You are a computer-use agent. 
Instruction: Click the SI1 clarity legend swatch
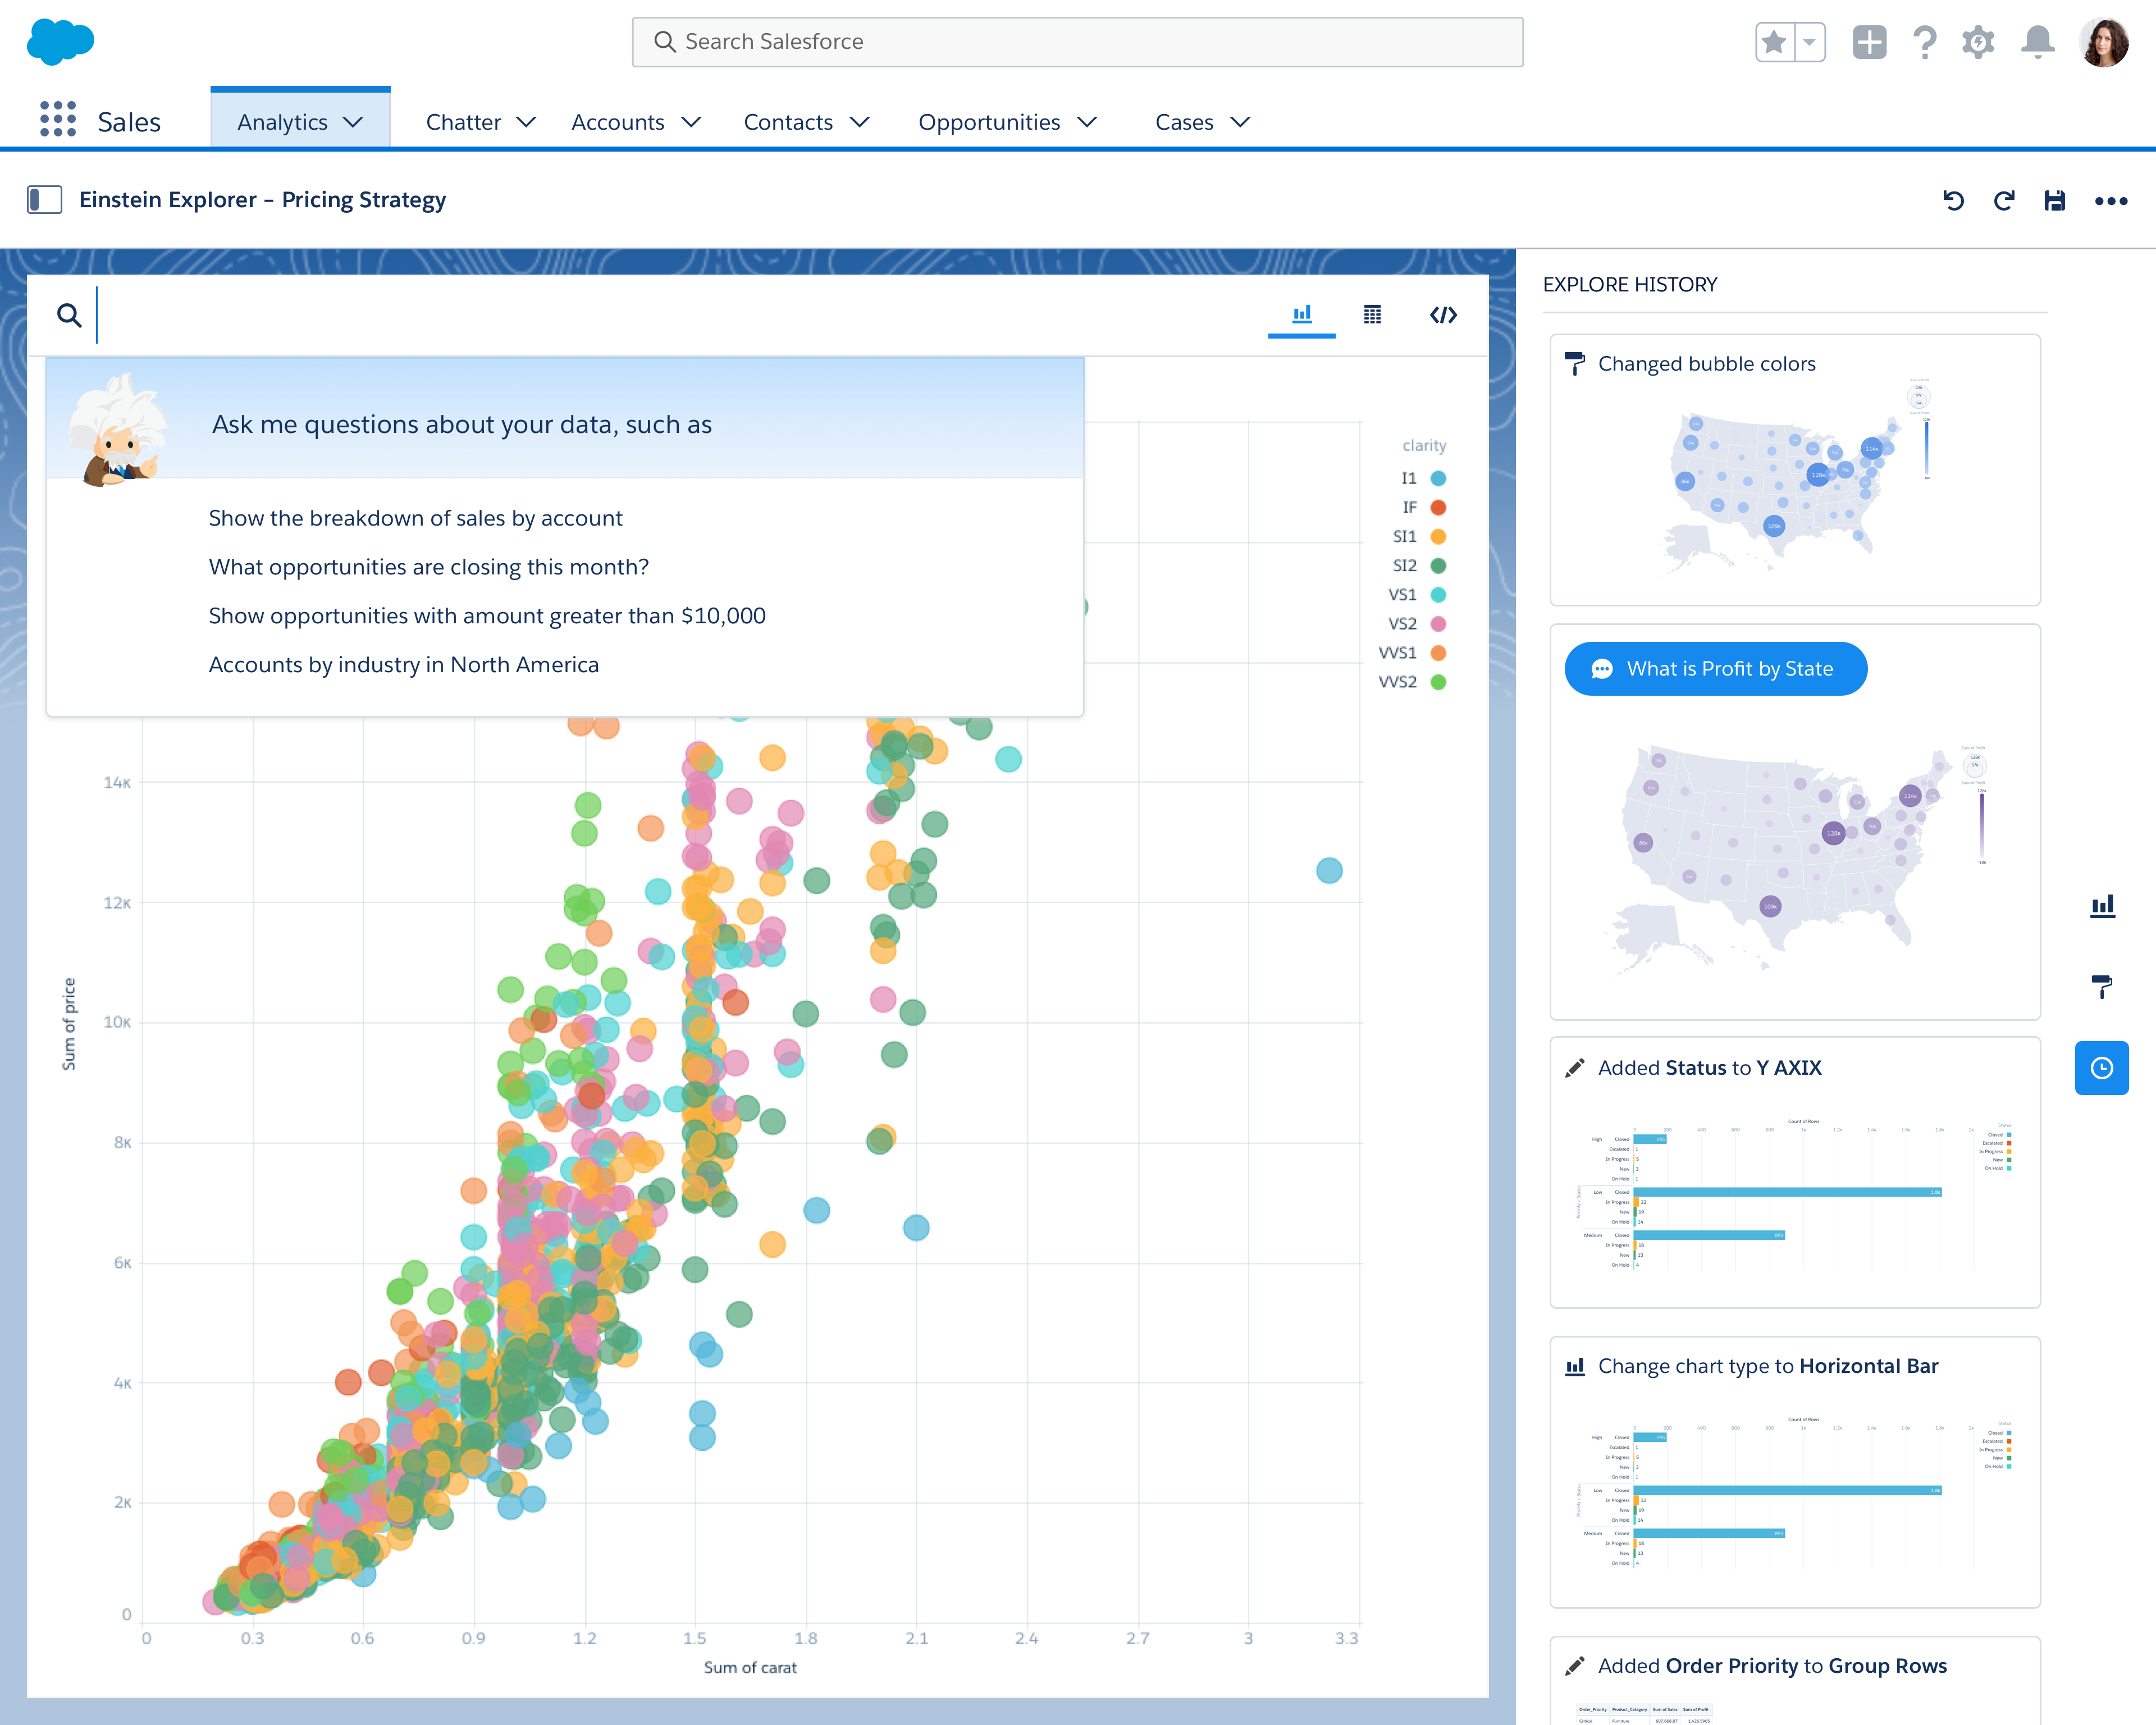click(x=1438, y=536)
